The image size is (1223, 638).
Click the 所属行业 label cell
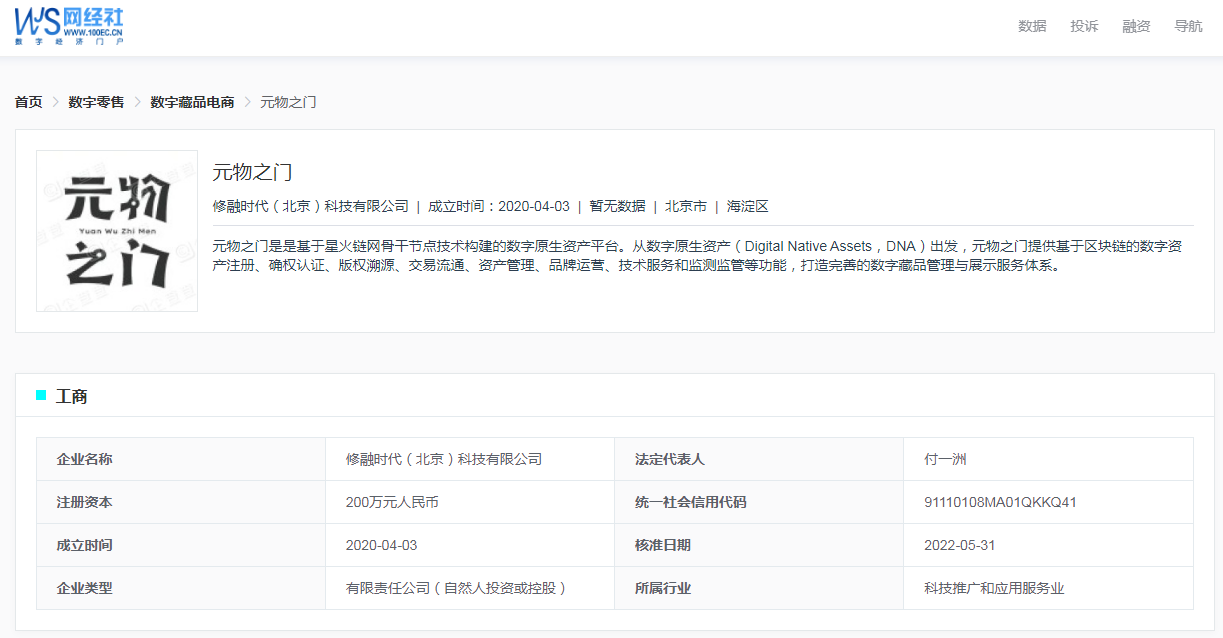pos(759,588)
